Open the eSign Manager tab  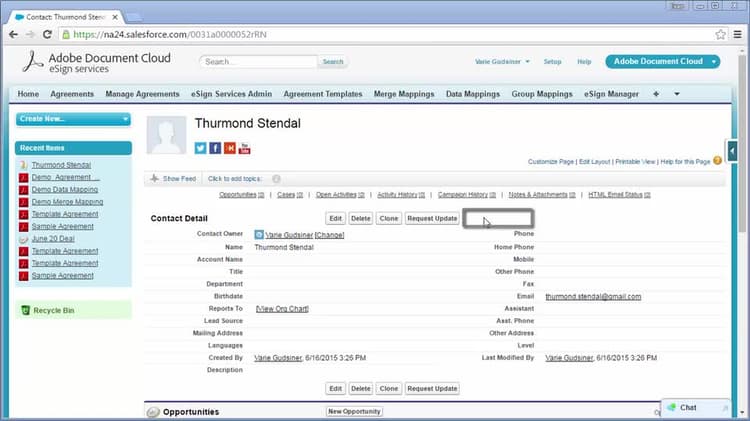tap(611, 94)
